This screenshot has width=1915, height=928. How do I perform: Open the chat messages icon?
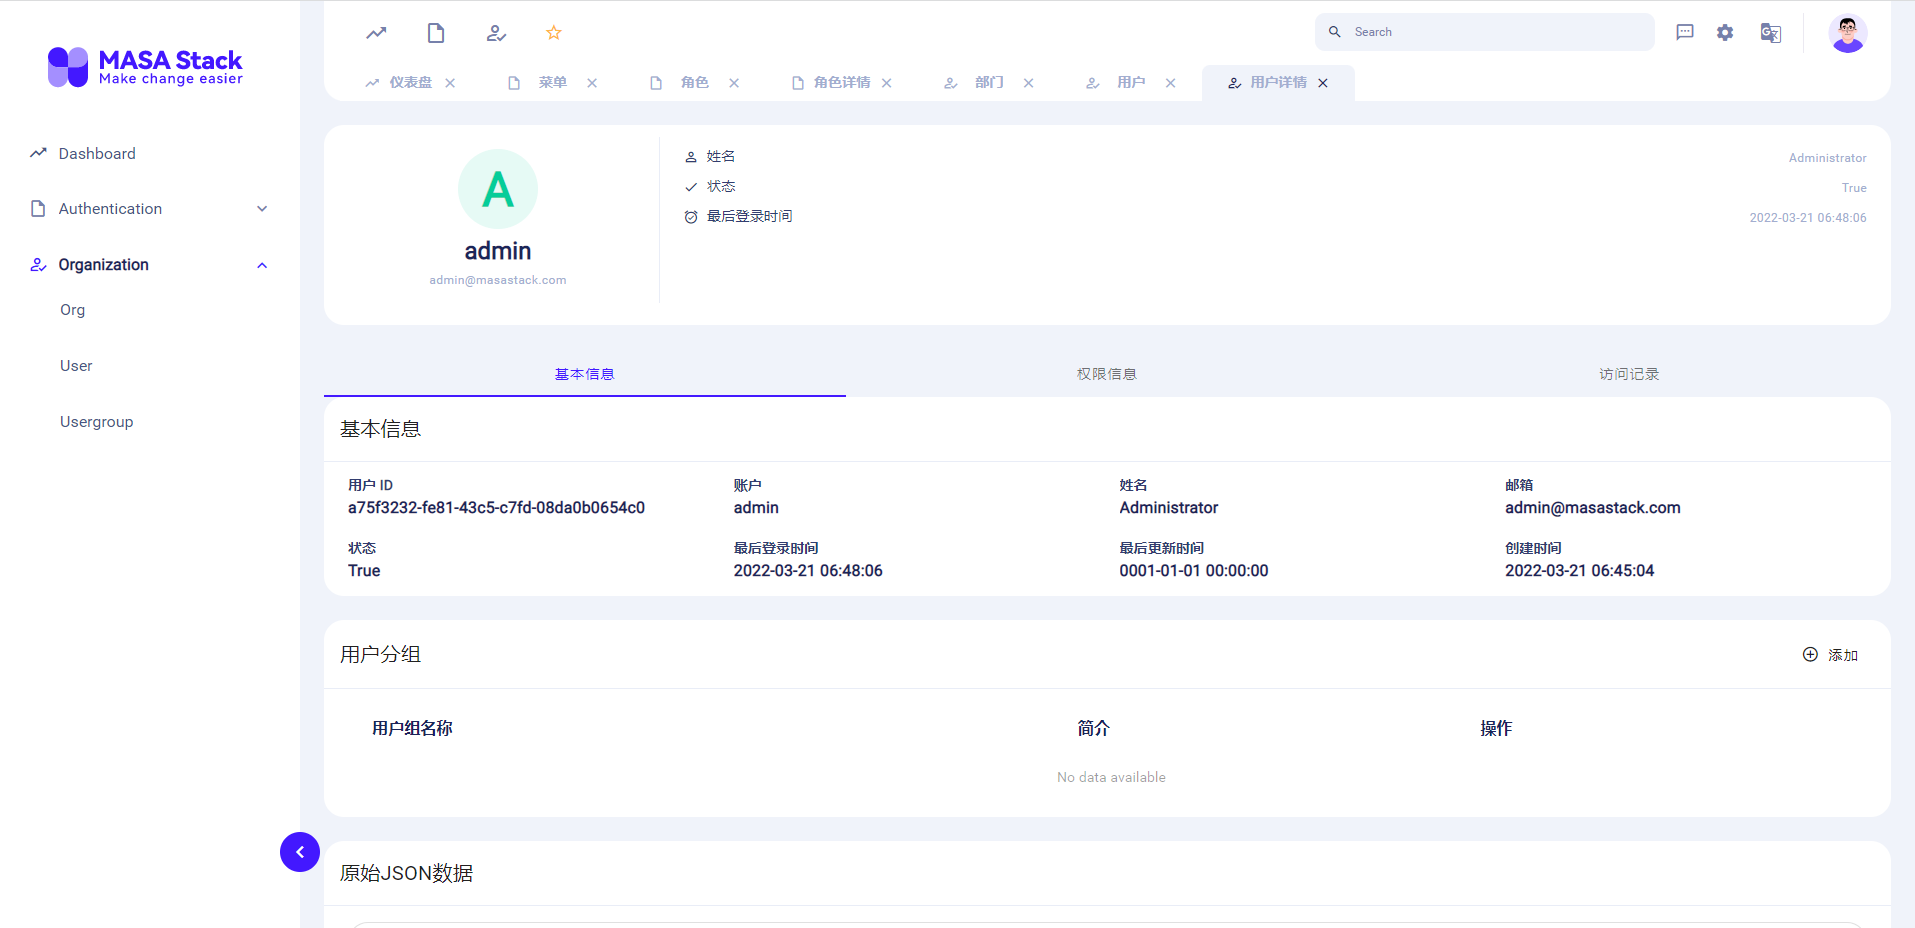(1685, 32)
